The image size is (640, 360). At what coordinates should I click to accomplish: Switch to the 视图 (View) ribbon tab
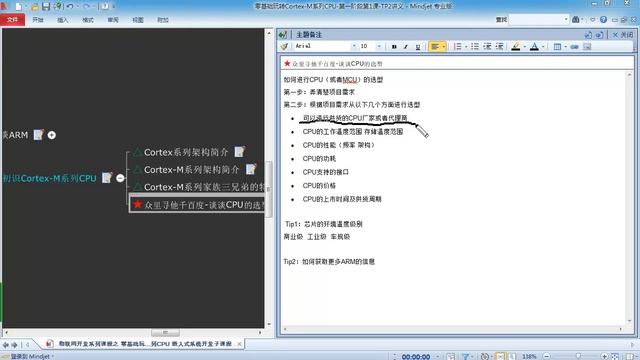point(138,20)
